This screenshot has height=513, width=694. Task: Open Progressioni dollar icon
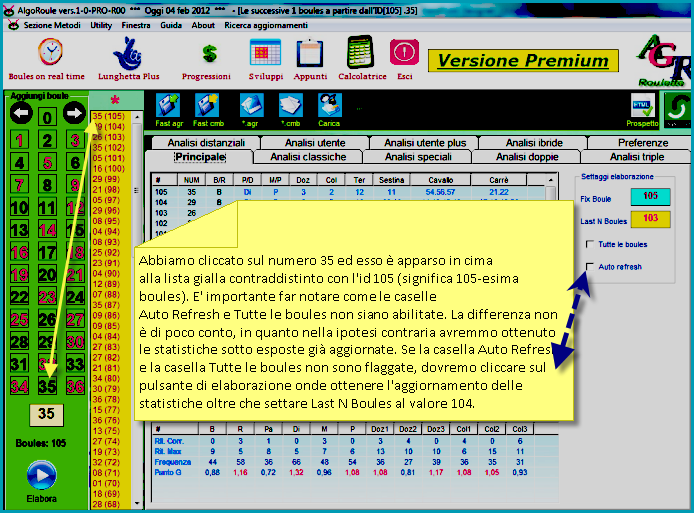209,54
